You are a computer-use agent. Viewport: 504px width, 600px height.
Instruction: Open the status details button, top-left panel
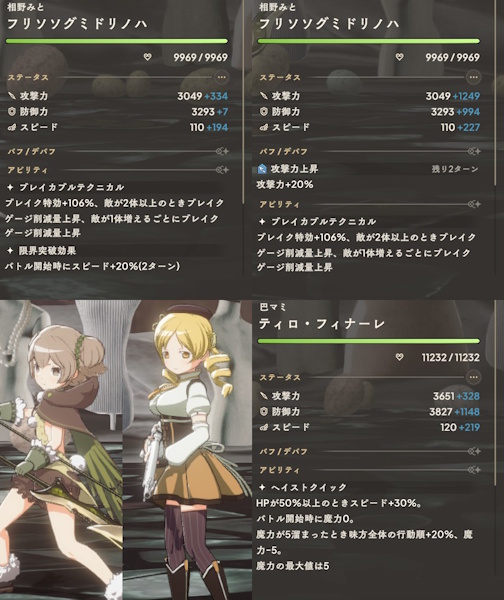point(222,77)
